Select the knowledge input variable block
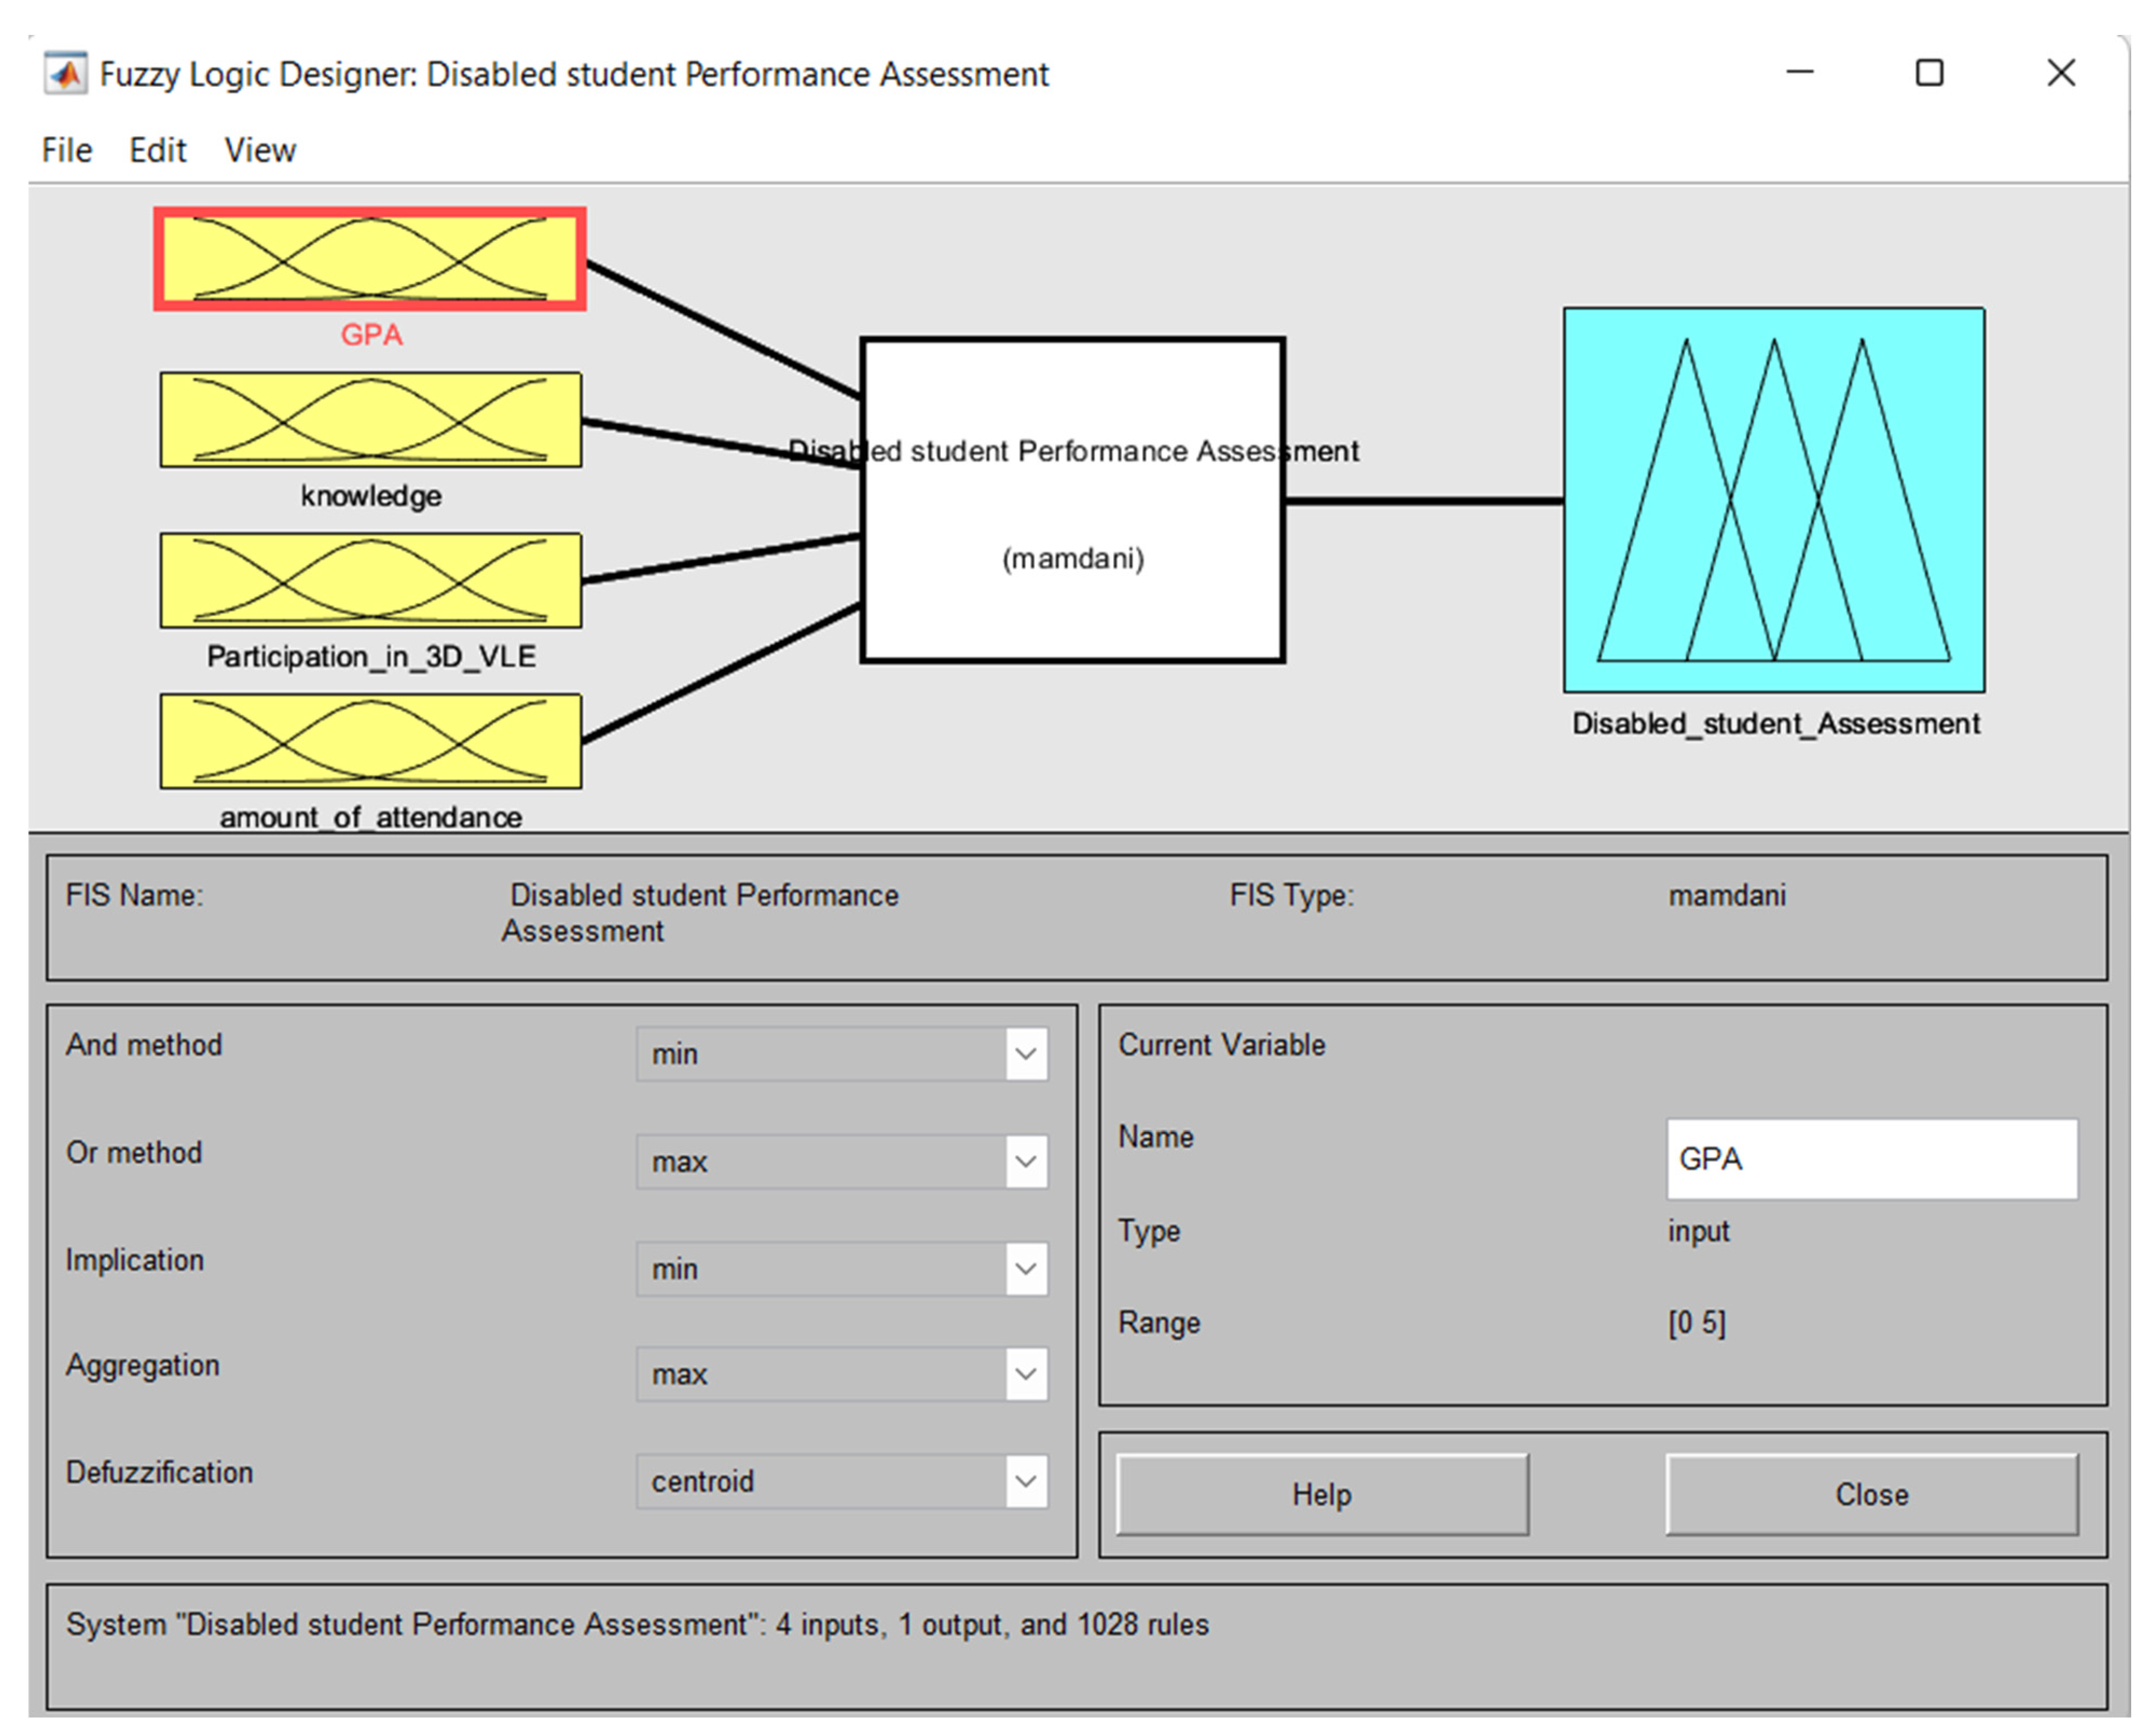2156x1733 pixels. click(x=370, y=420)
